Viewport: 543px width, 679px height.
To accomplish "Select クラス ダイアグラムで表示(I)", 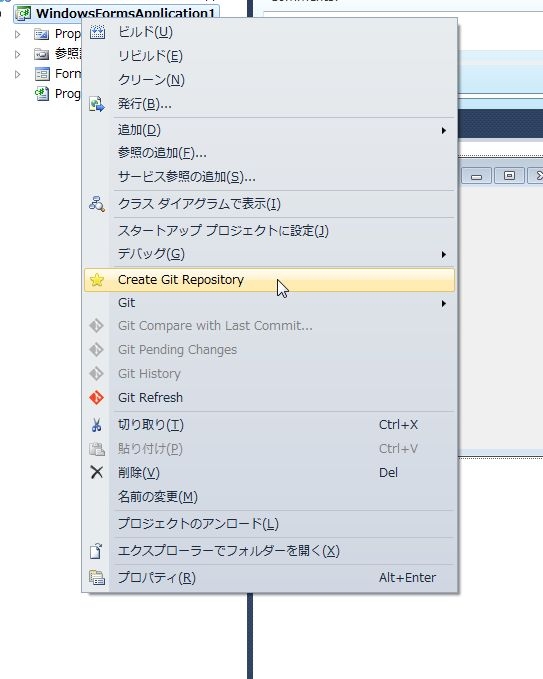I will click(269, 204).
